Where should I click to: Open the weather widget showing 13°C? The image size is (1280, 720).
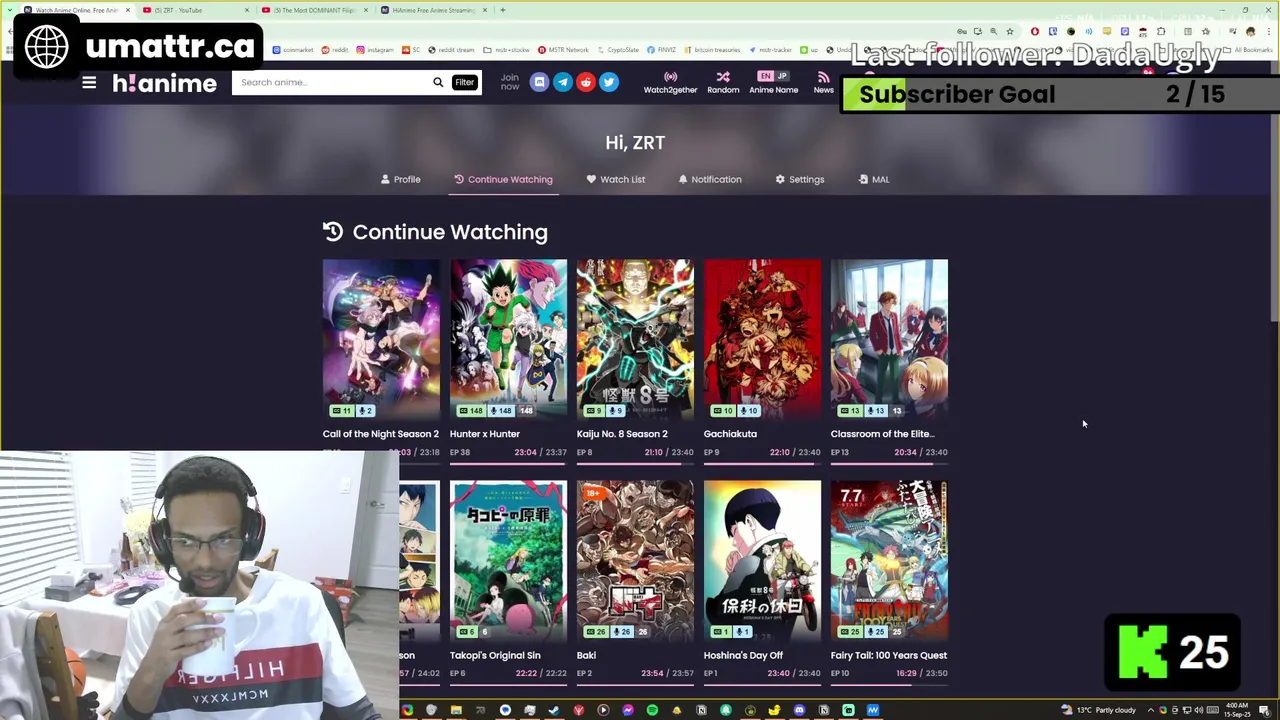[x=1098, y=710]
